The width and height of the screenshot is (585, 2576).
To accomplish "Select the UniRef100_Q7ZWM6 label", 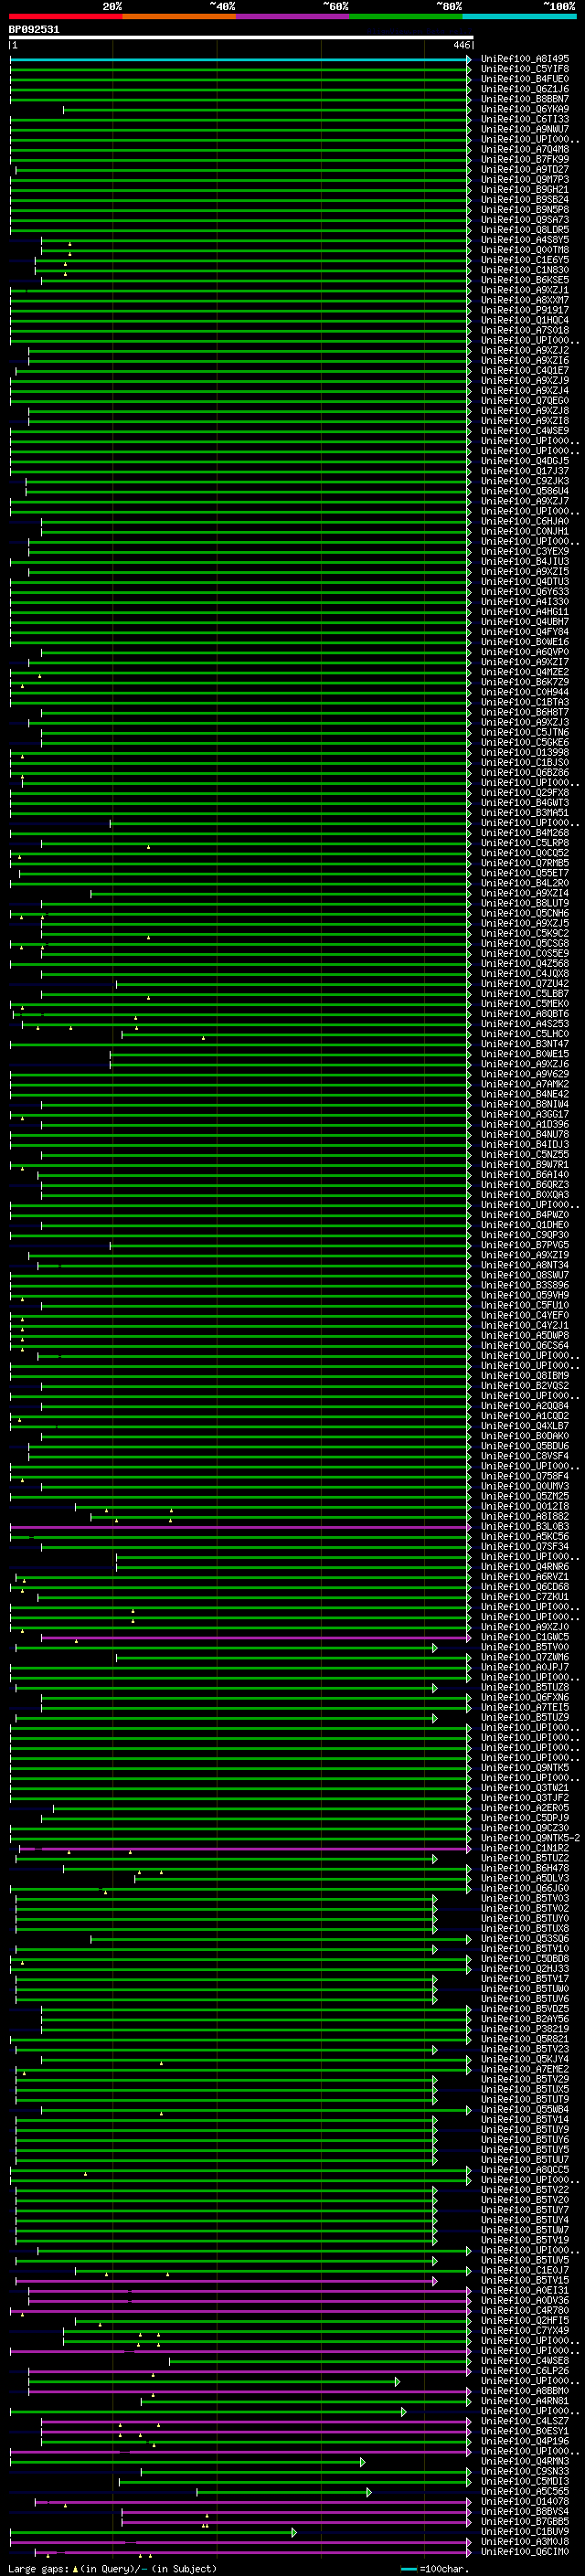I will pos(525,1658).
